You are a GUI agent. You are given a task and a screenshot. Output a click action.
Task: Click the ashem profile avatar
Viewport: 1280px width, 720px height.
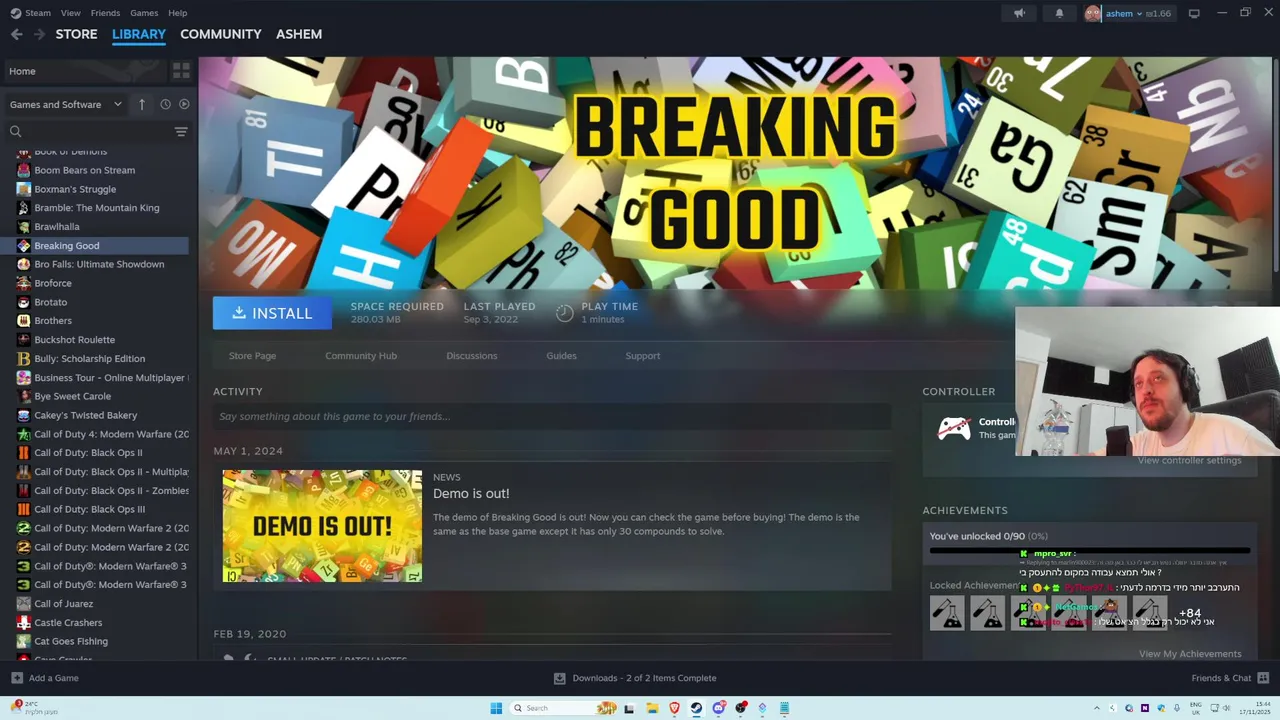[1092, 13]
